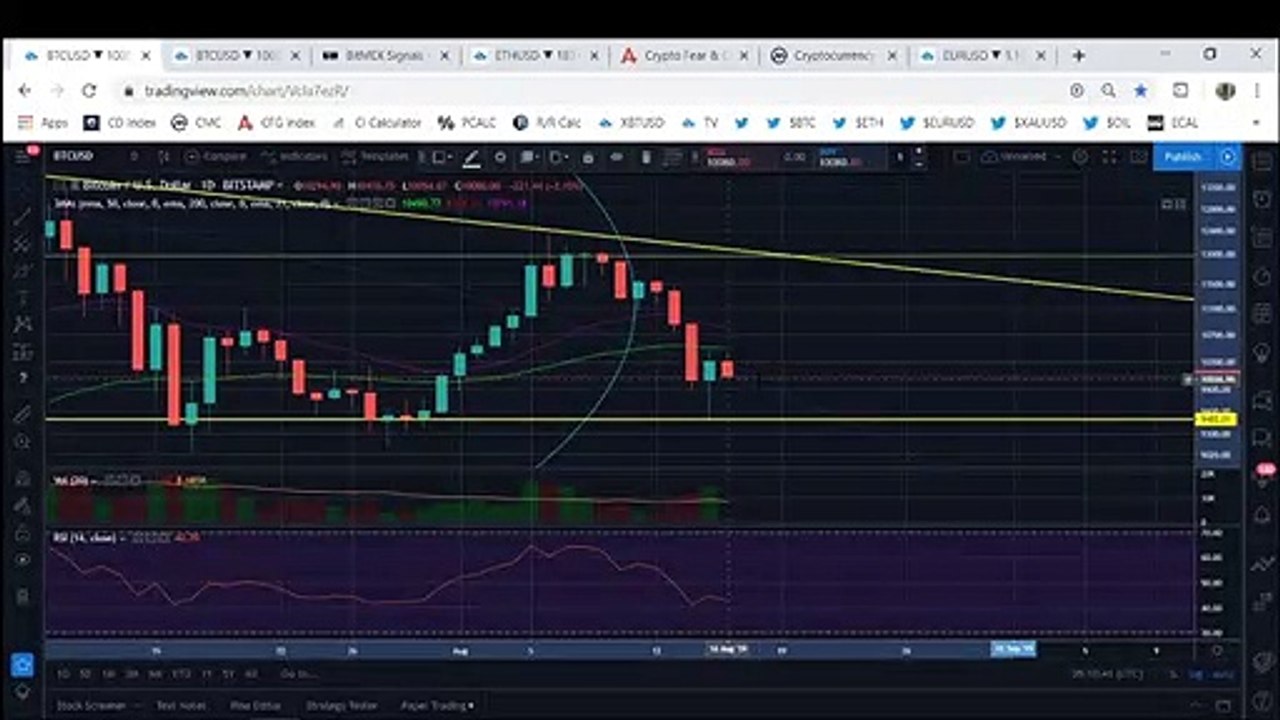Click the highlighted Sep date label on time axis

click(1013, 650)
